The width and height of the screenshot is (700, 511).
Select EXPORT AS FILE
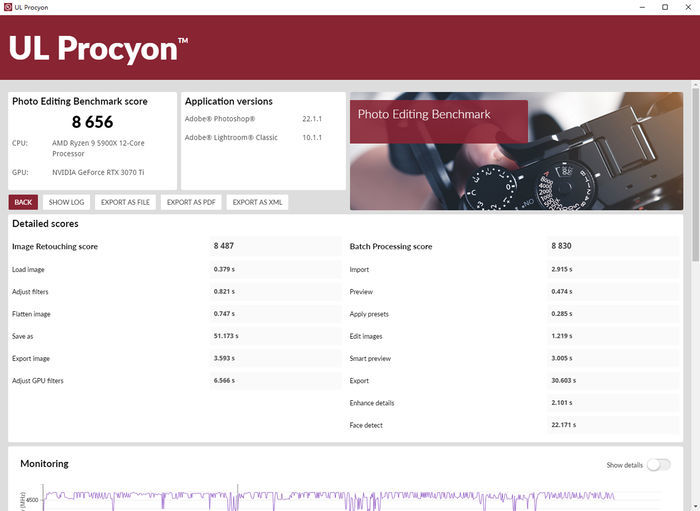[125, 202]
